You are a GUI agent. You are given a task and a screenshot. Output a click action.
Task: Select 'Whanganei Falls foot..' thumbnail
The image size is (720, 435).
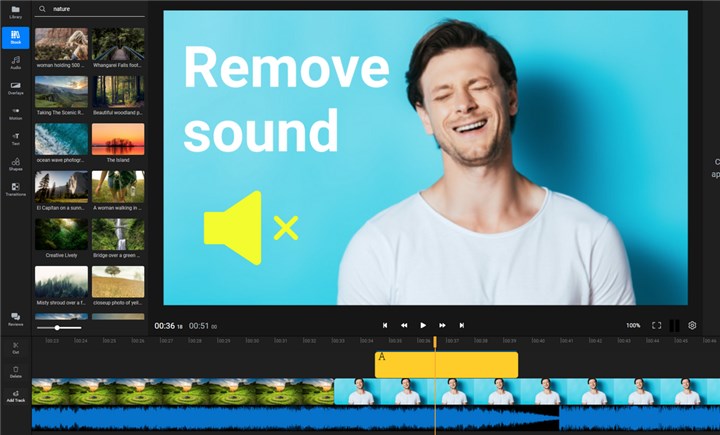click(x=118, y=44)
